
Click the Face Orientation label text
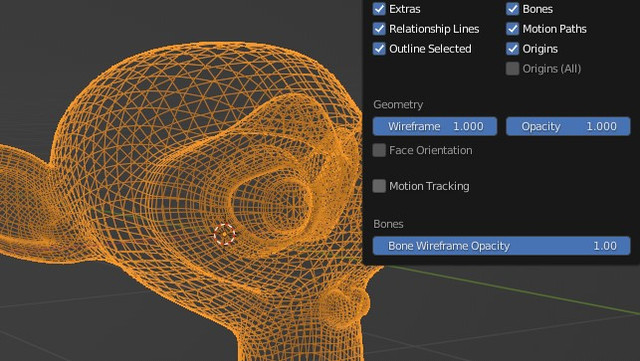431,150
